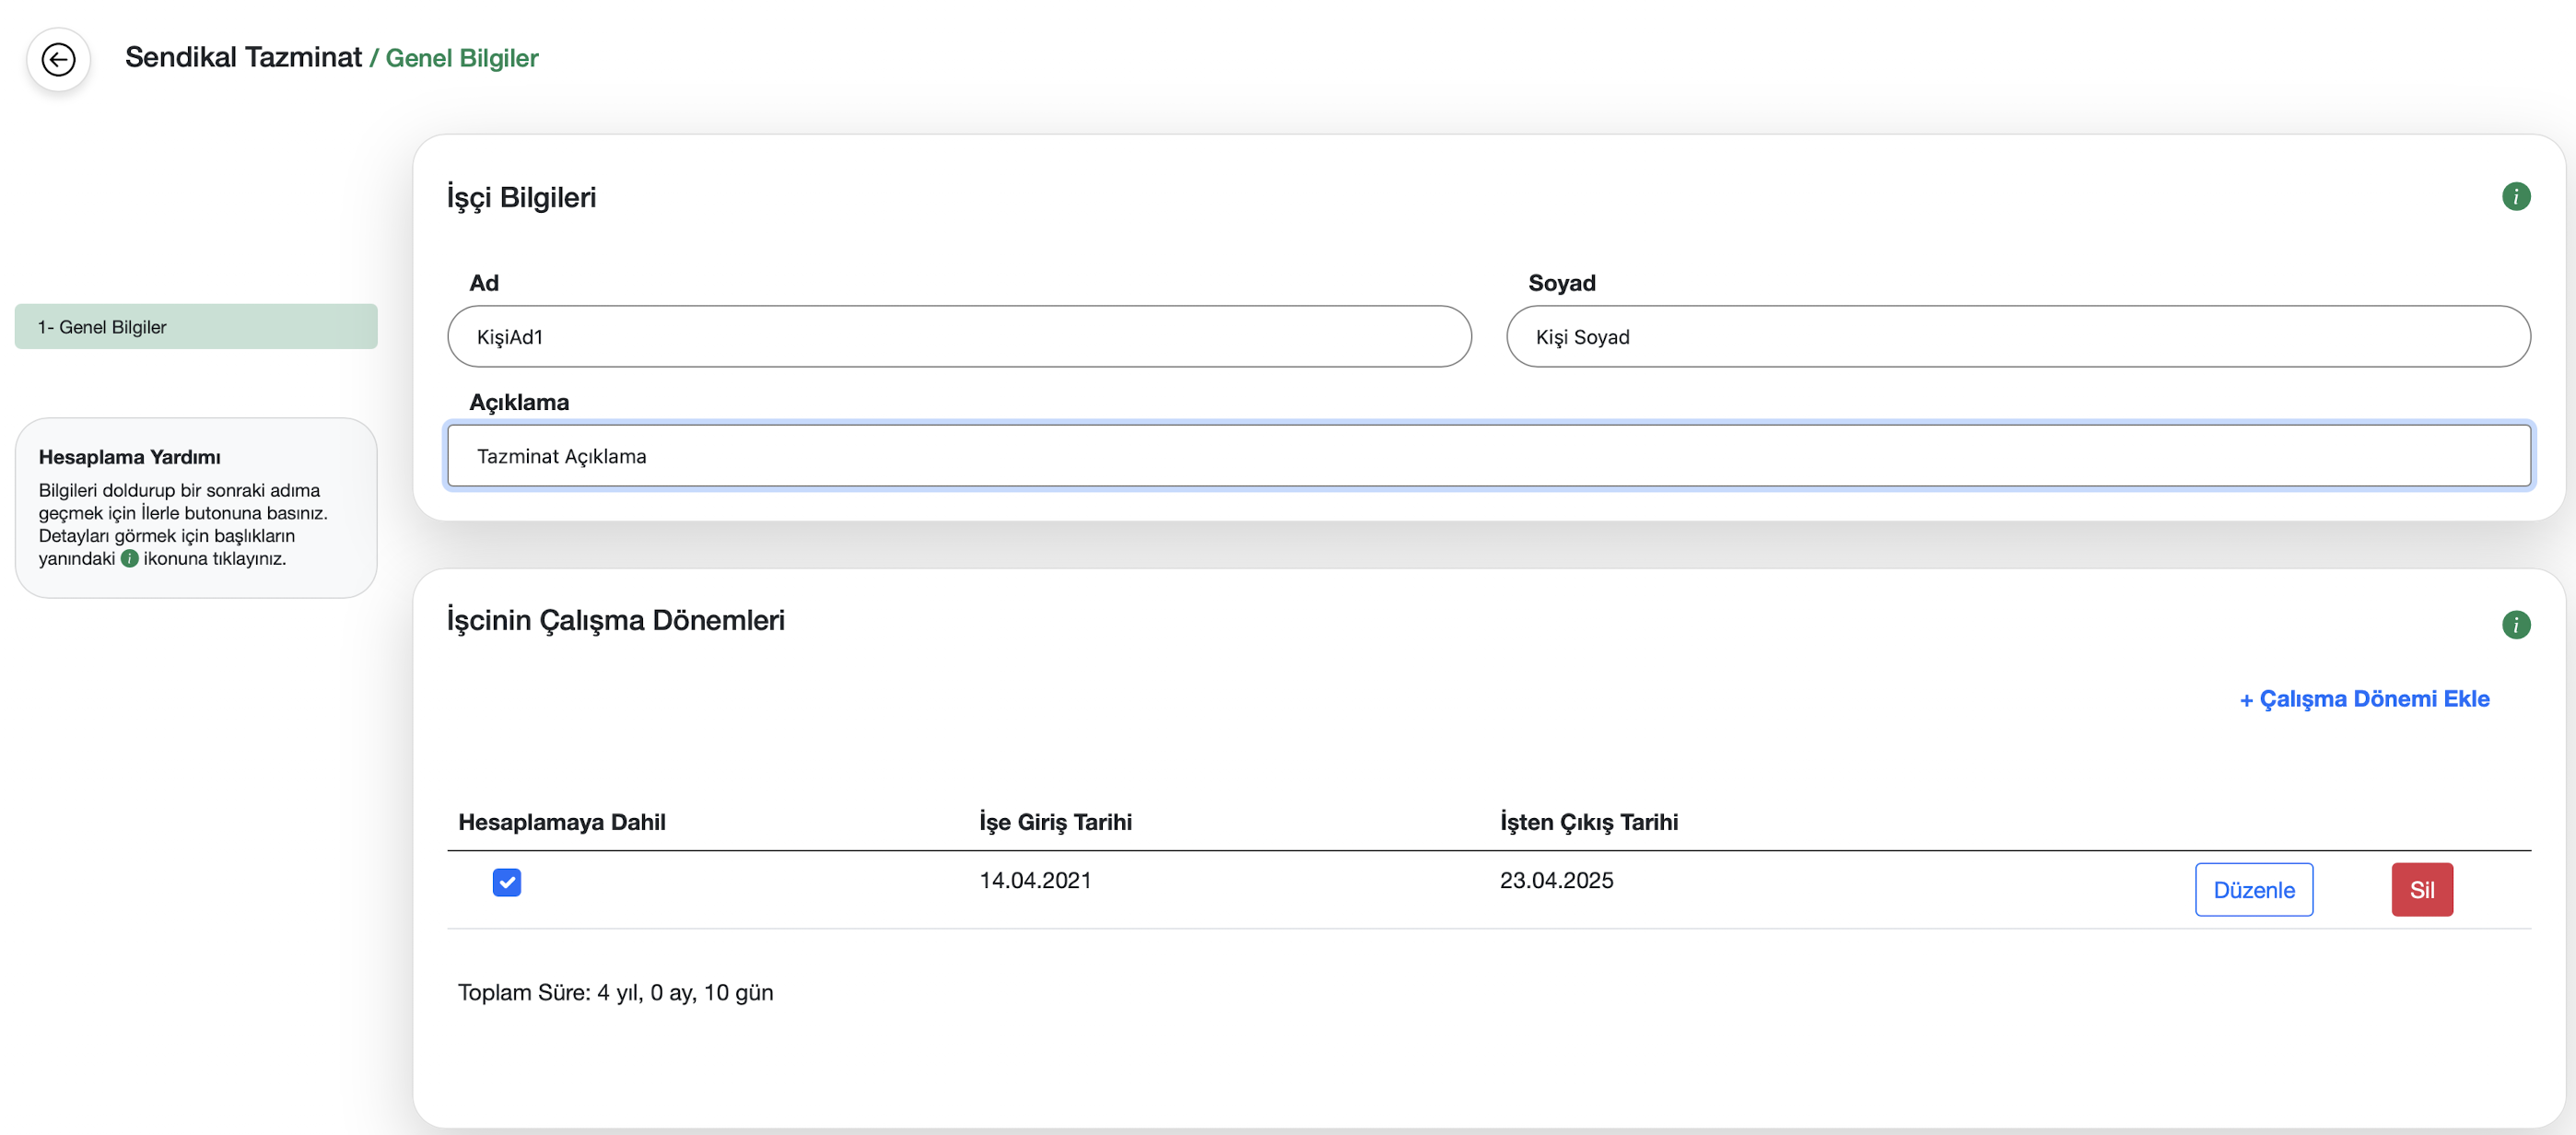The height and width of the screenshot is (1135, 2576).
Task: Click green info icon in Hesaplama Yardımı
Action: point(129,559)
